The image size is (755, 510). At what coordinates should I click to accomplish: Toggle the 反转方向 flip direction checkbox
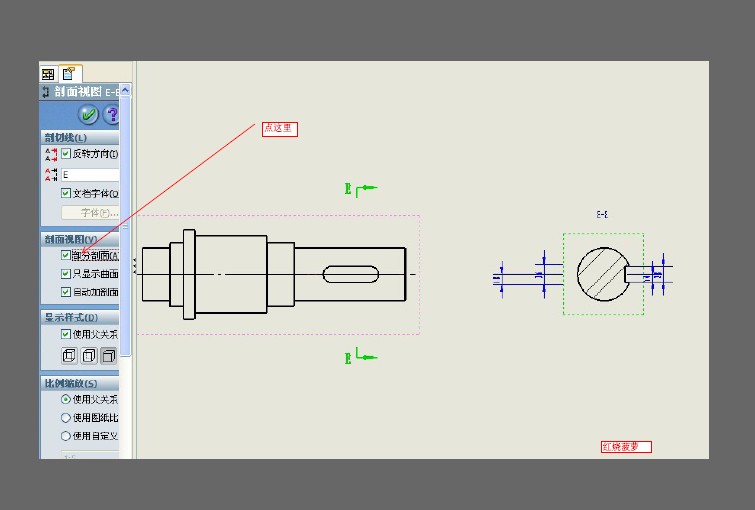tap(66, 154)
